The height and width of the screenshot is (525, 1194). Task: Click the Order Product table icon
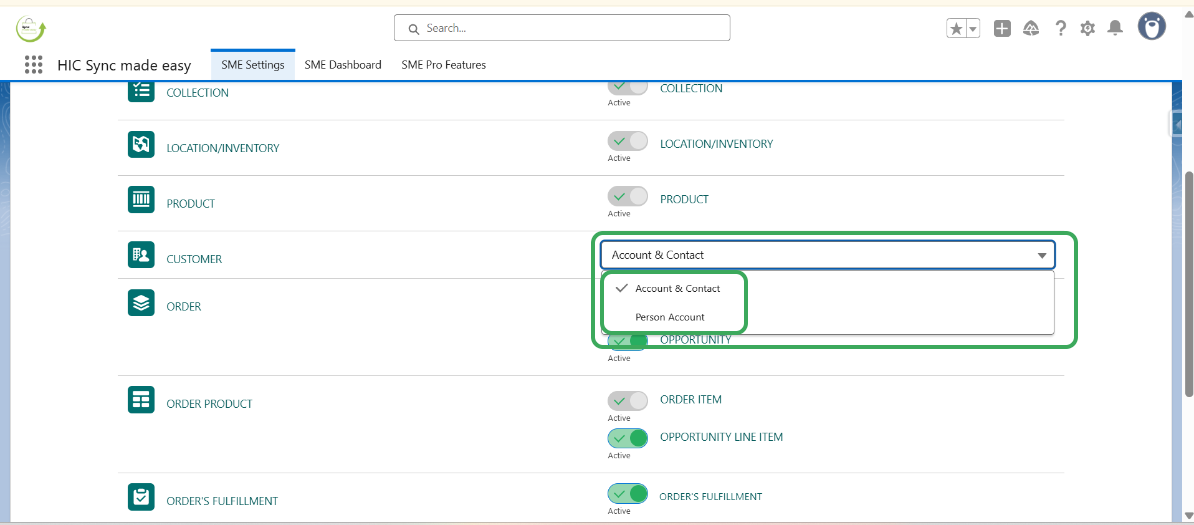[x=141, y=400]
